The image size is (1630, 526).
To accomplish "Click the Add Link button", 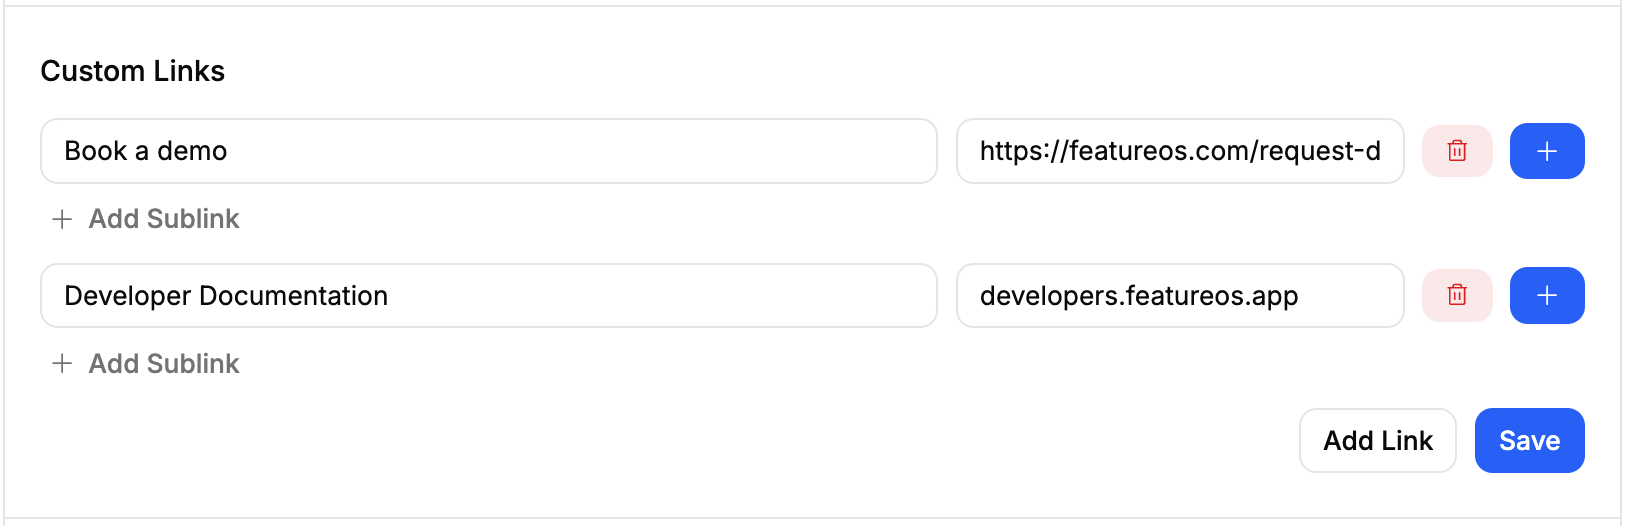I will [1378, 440].
